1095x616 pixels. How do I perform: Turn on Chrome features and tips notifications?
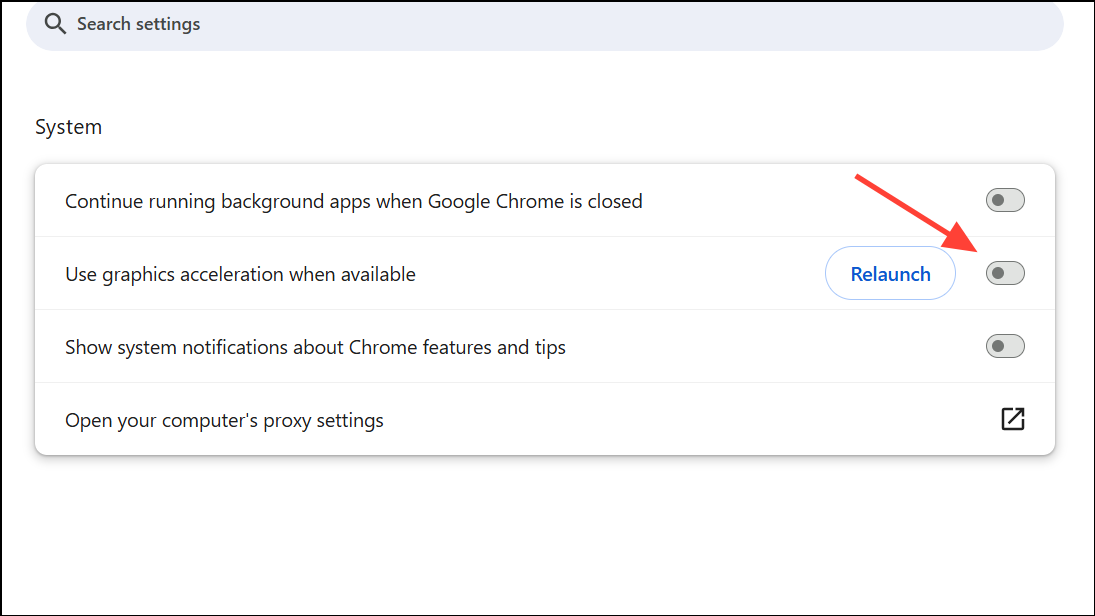pyautogui.click(x=1005, y=347)
